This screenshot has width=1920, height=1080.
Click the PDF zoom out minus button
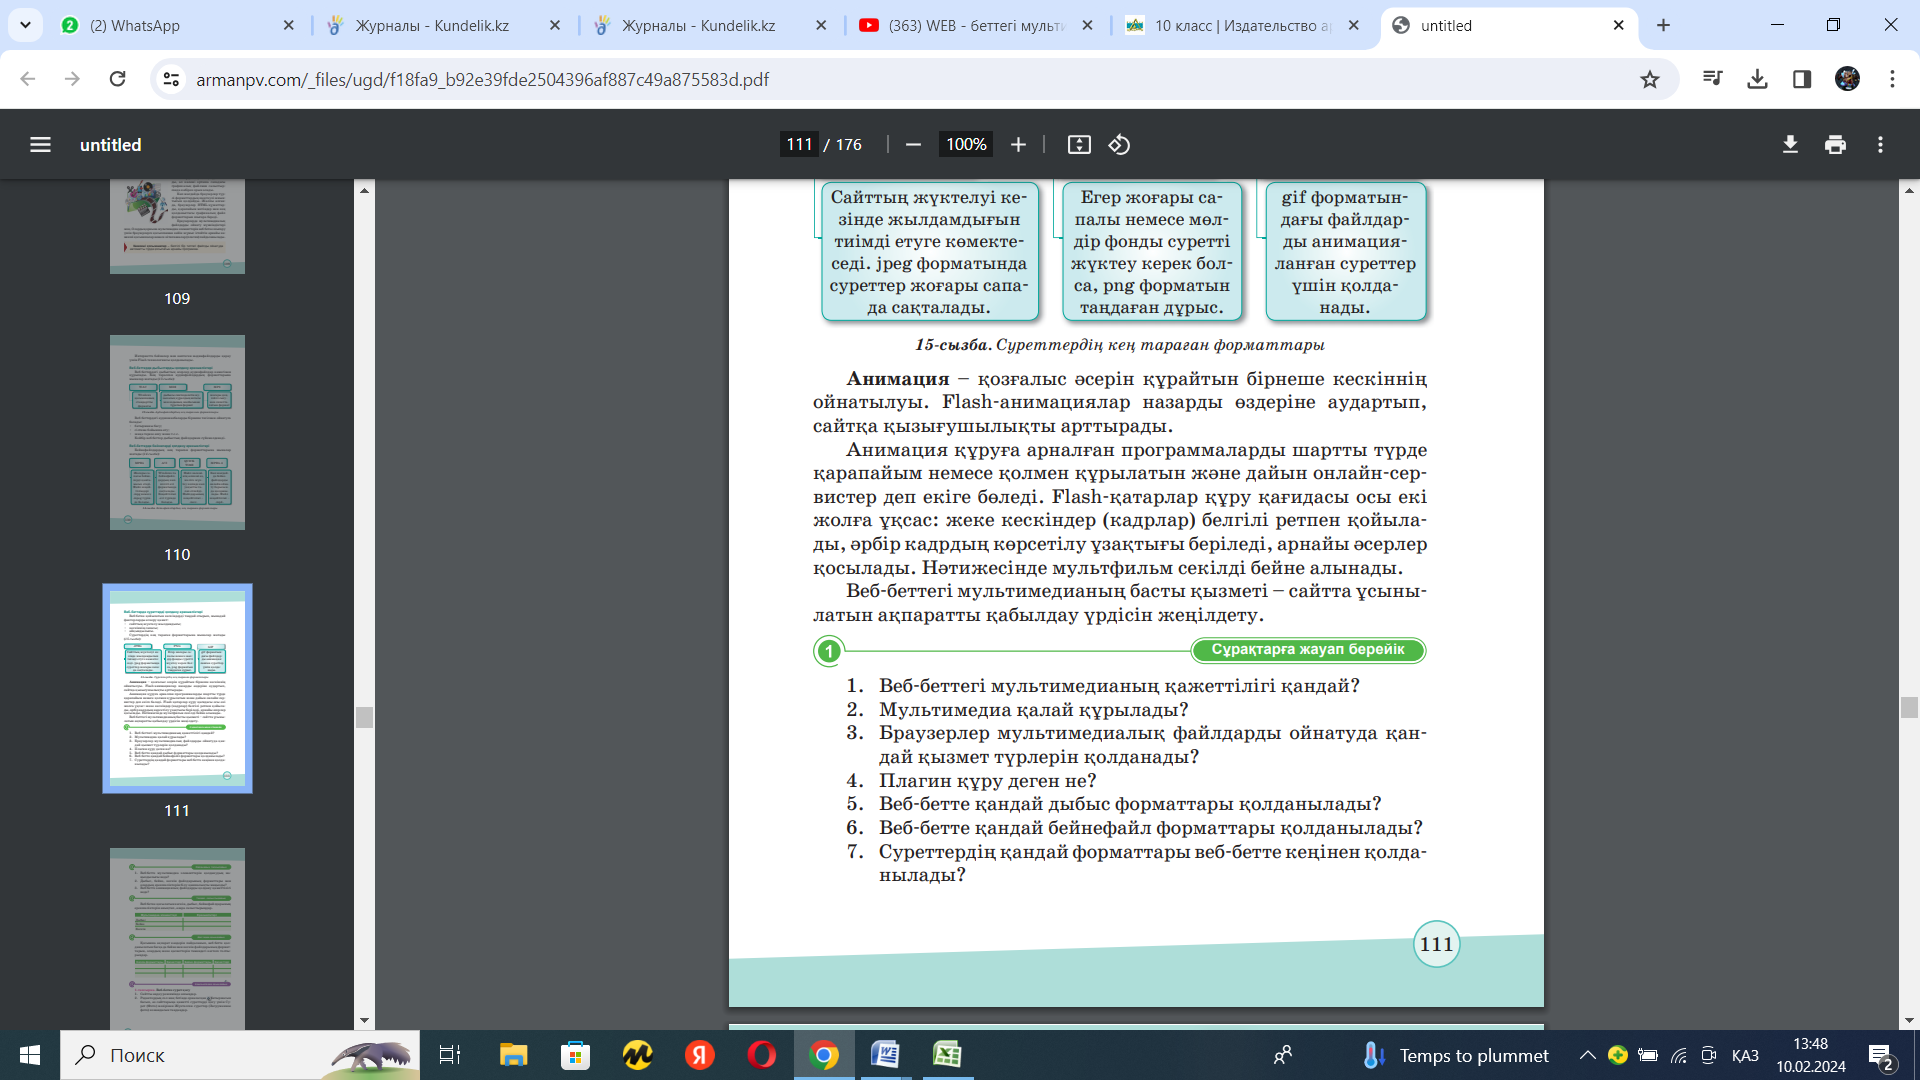(912, 145)
